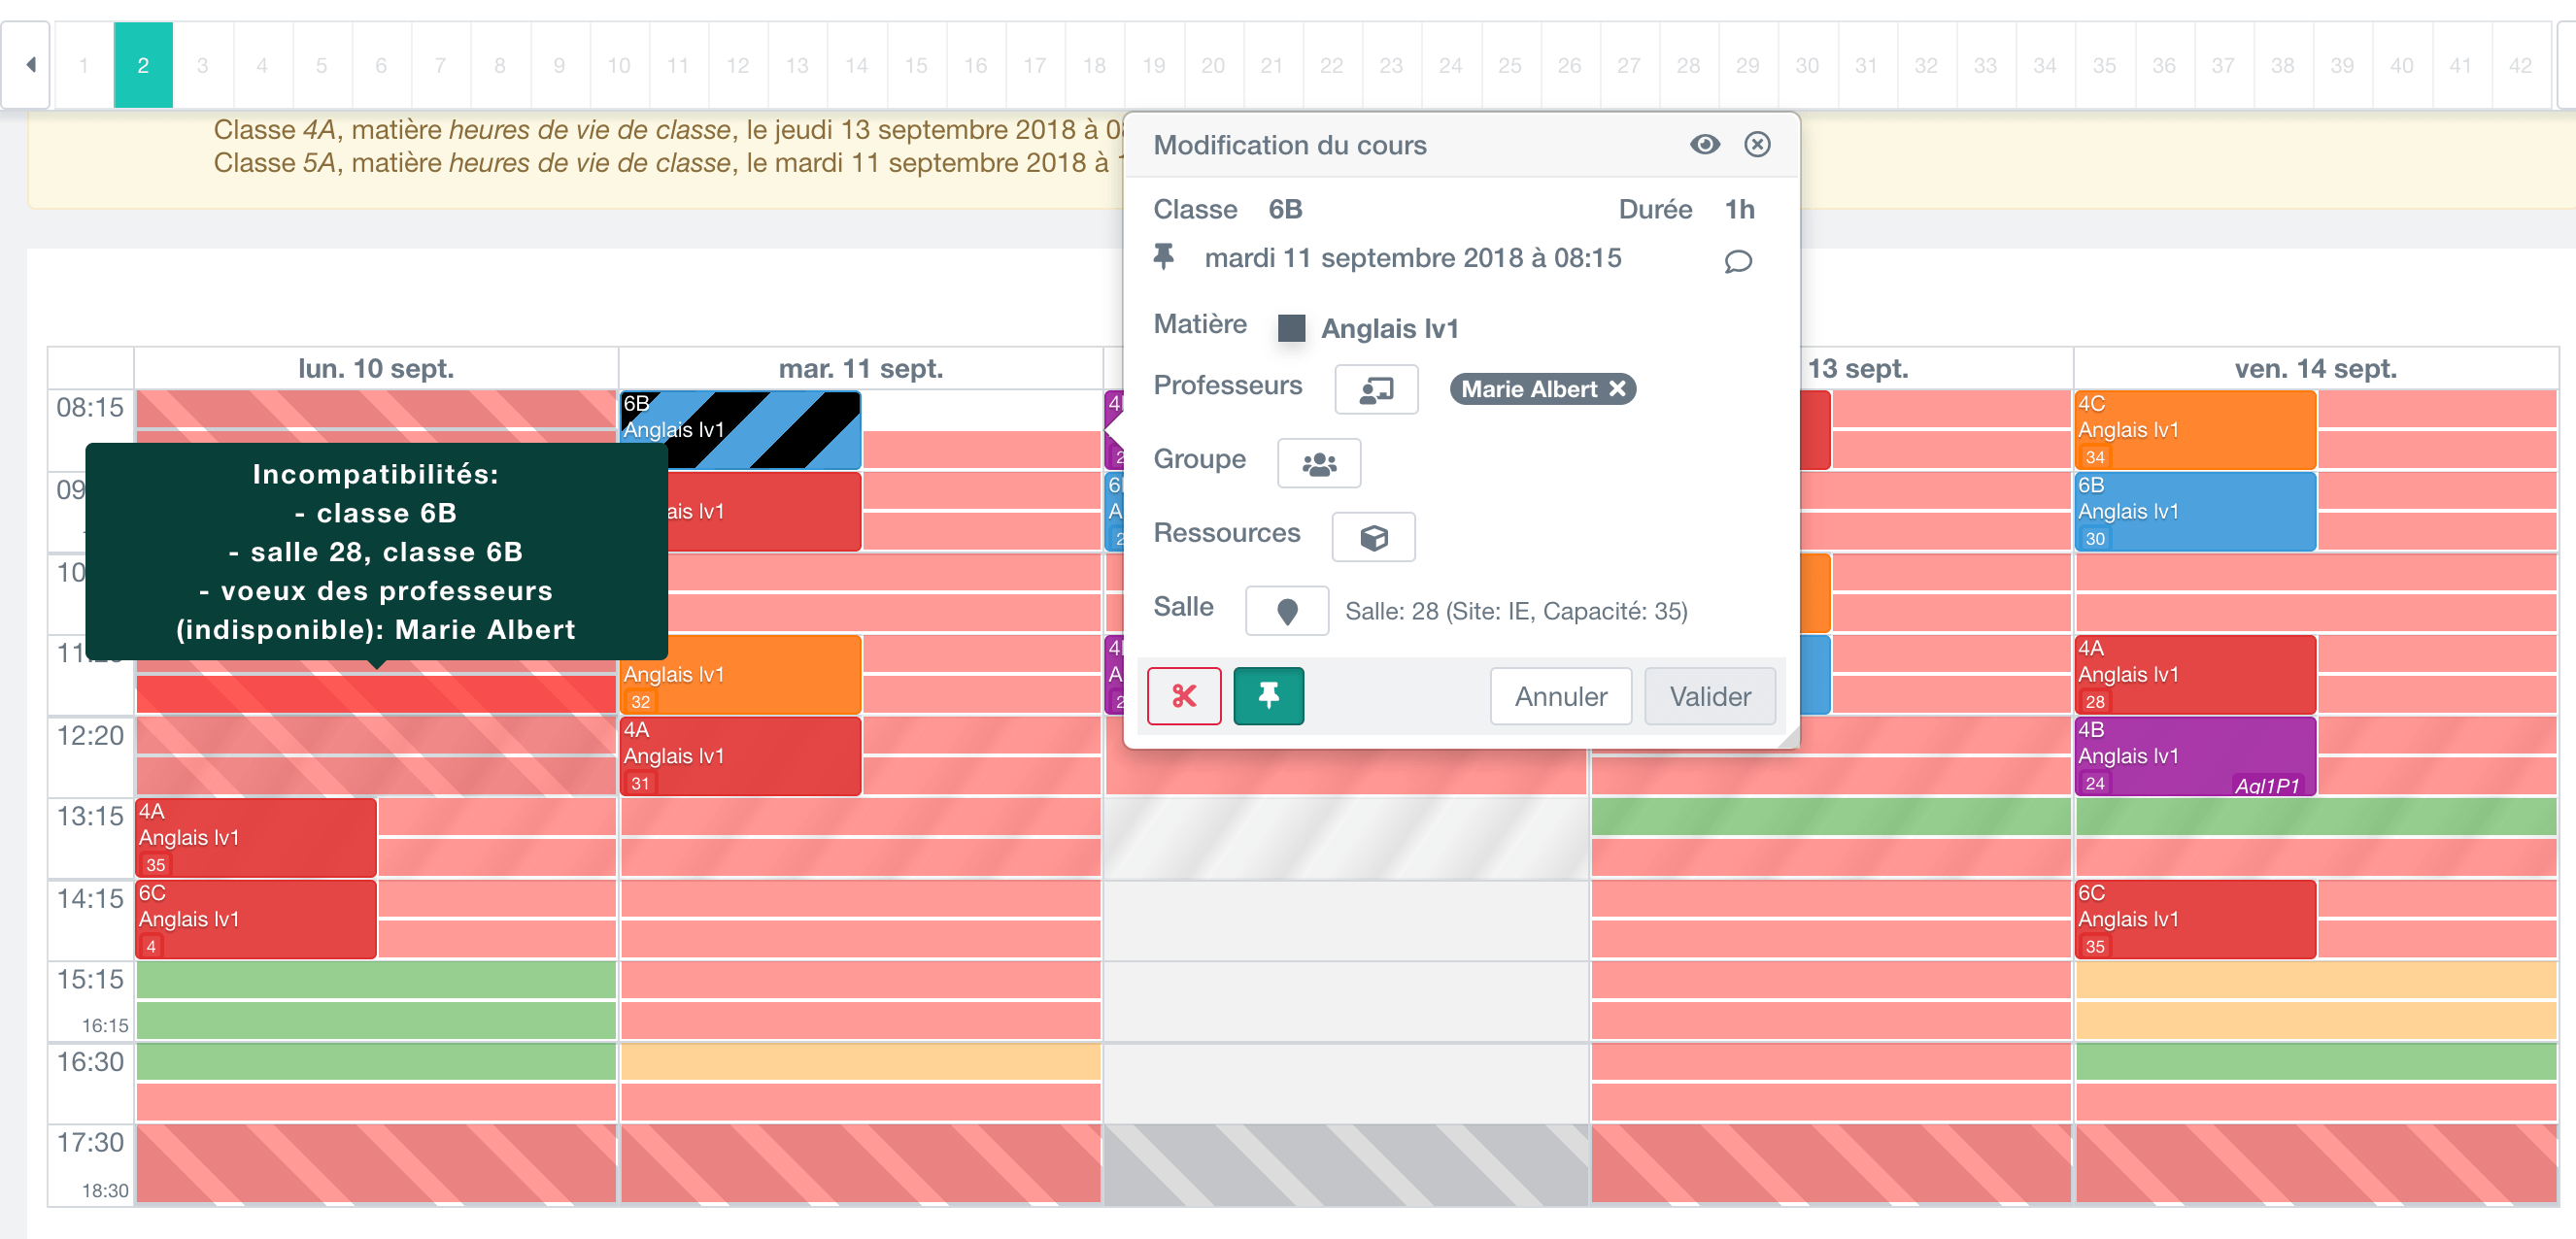
Task: Toggle the green pin course button
Action: point(1267,695)
